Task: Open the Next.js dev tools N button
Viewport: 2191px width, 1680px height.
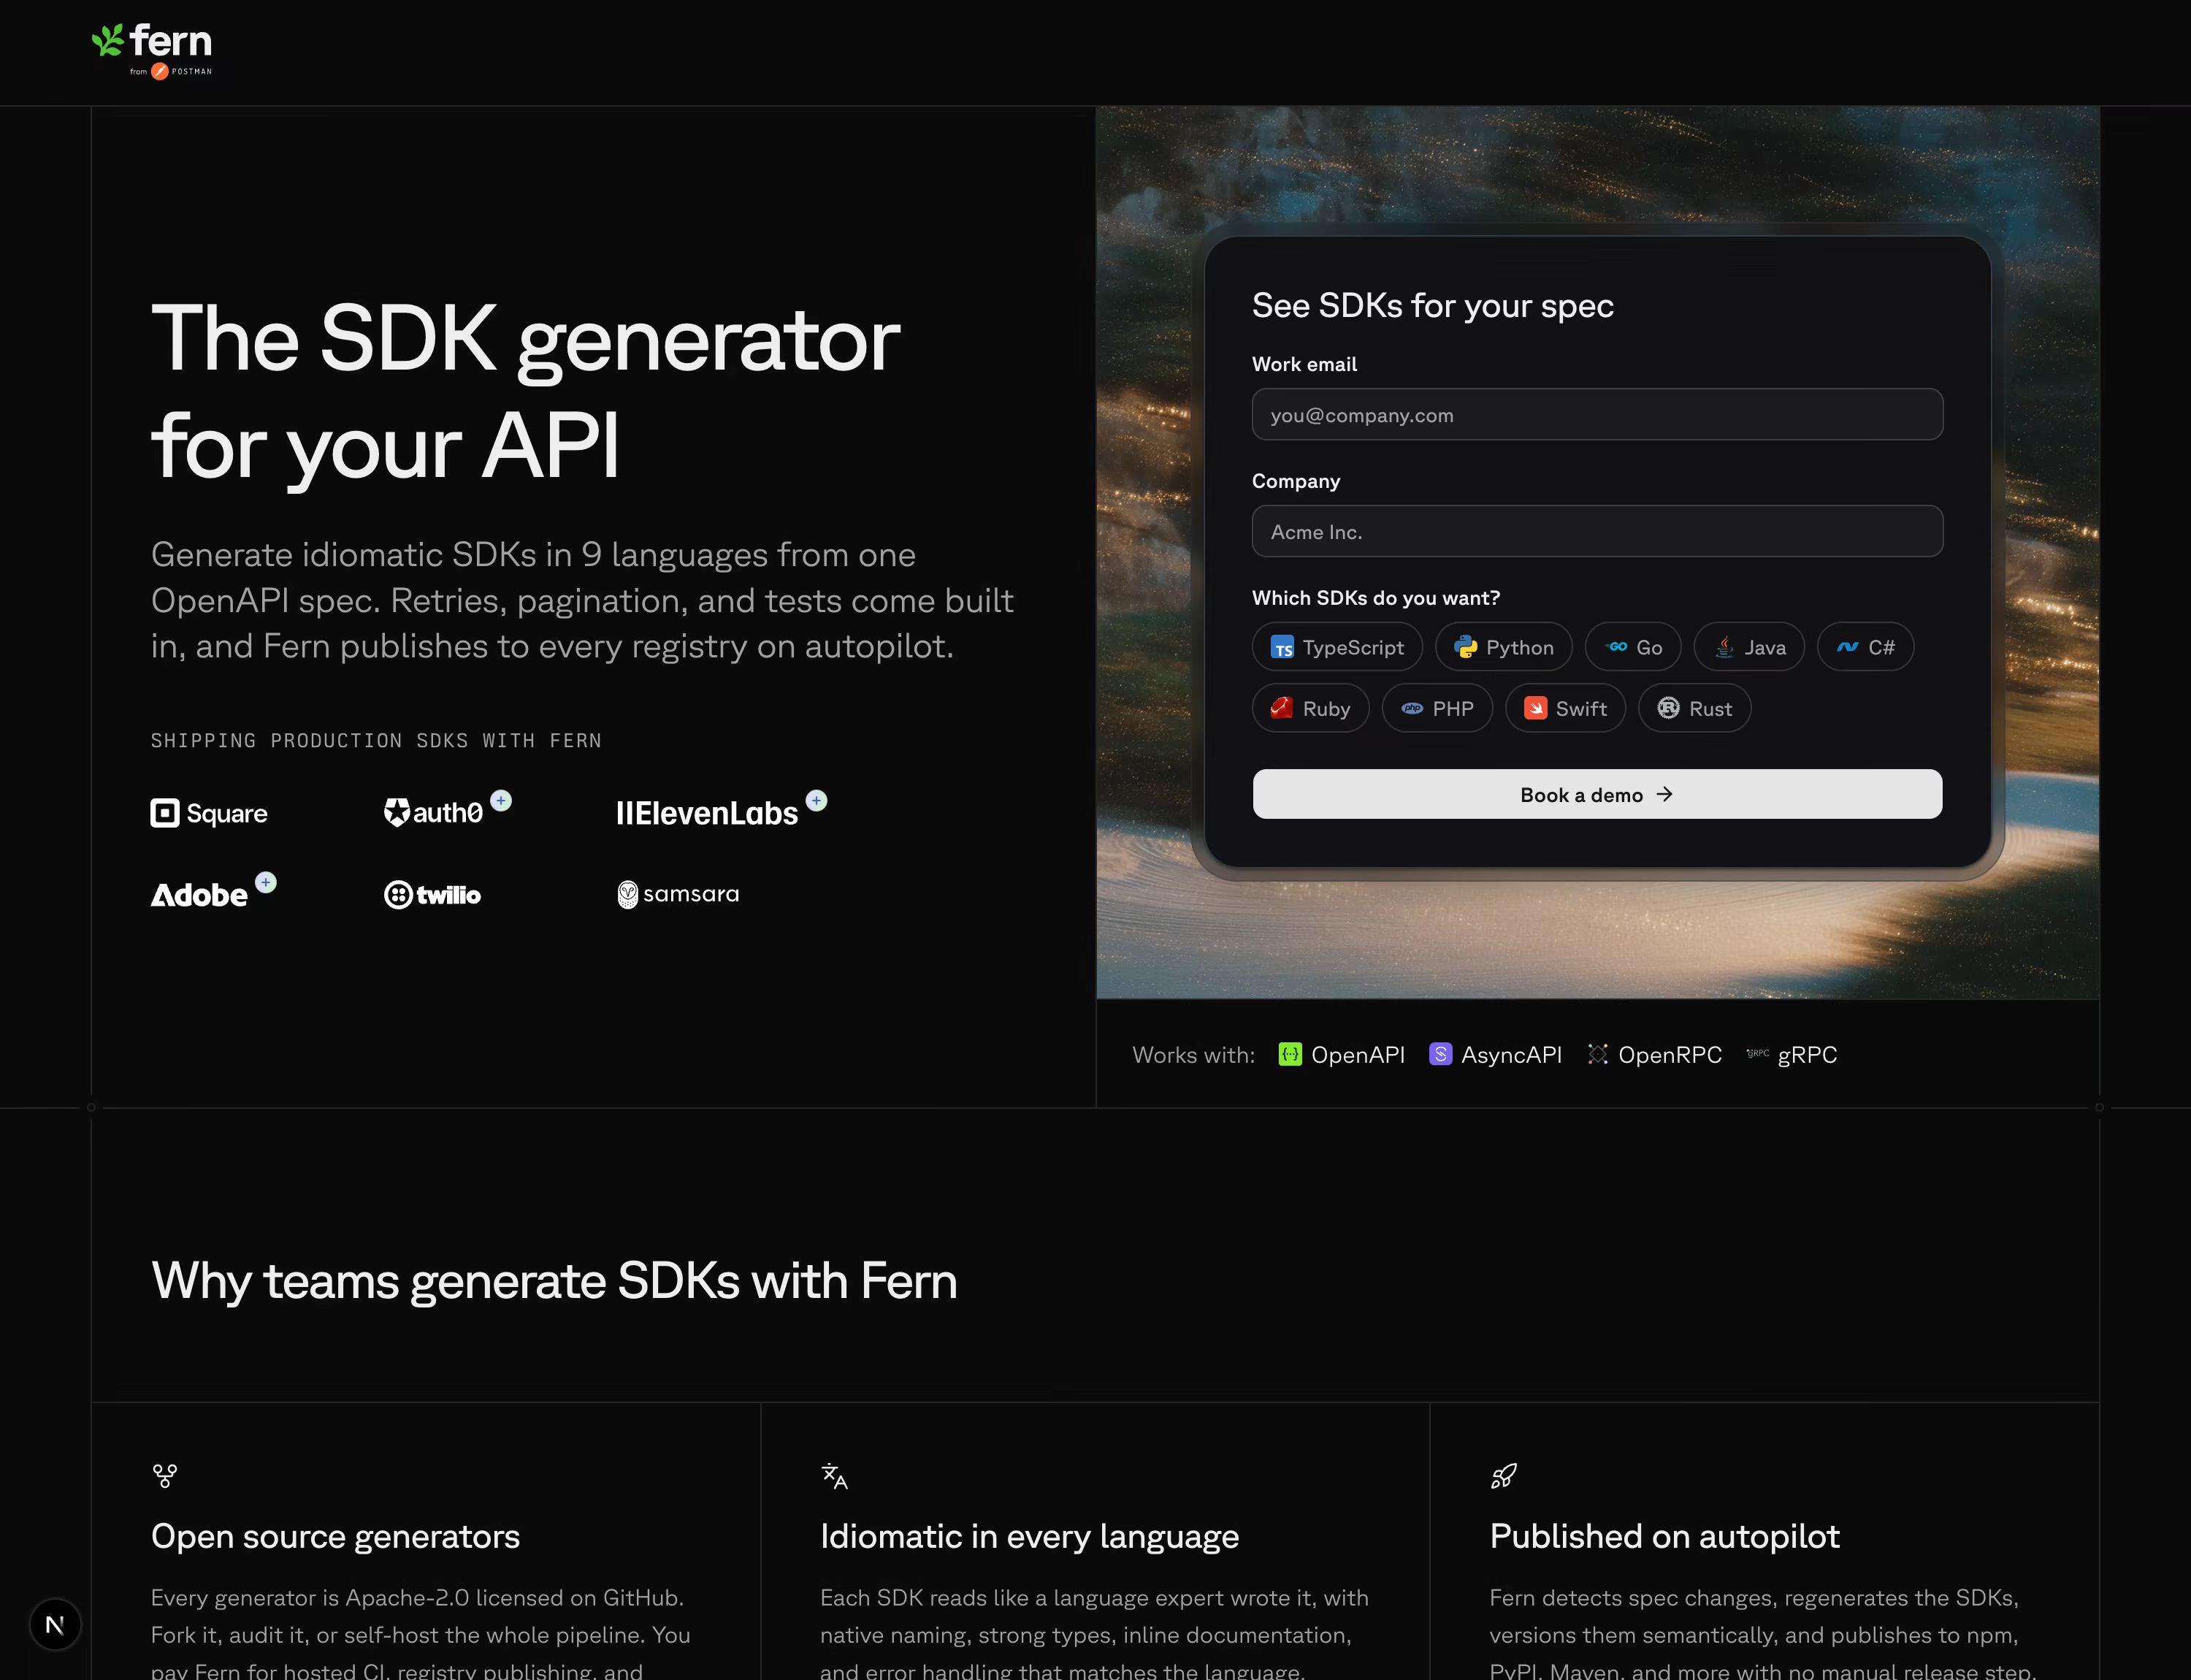Action: tap(55, 1624)
